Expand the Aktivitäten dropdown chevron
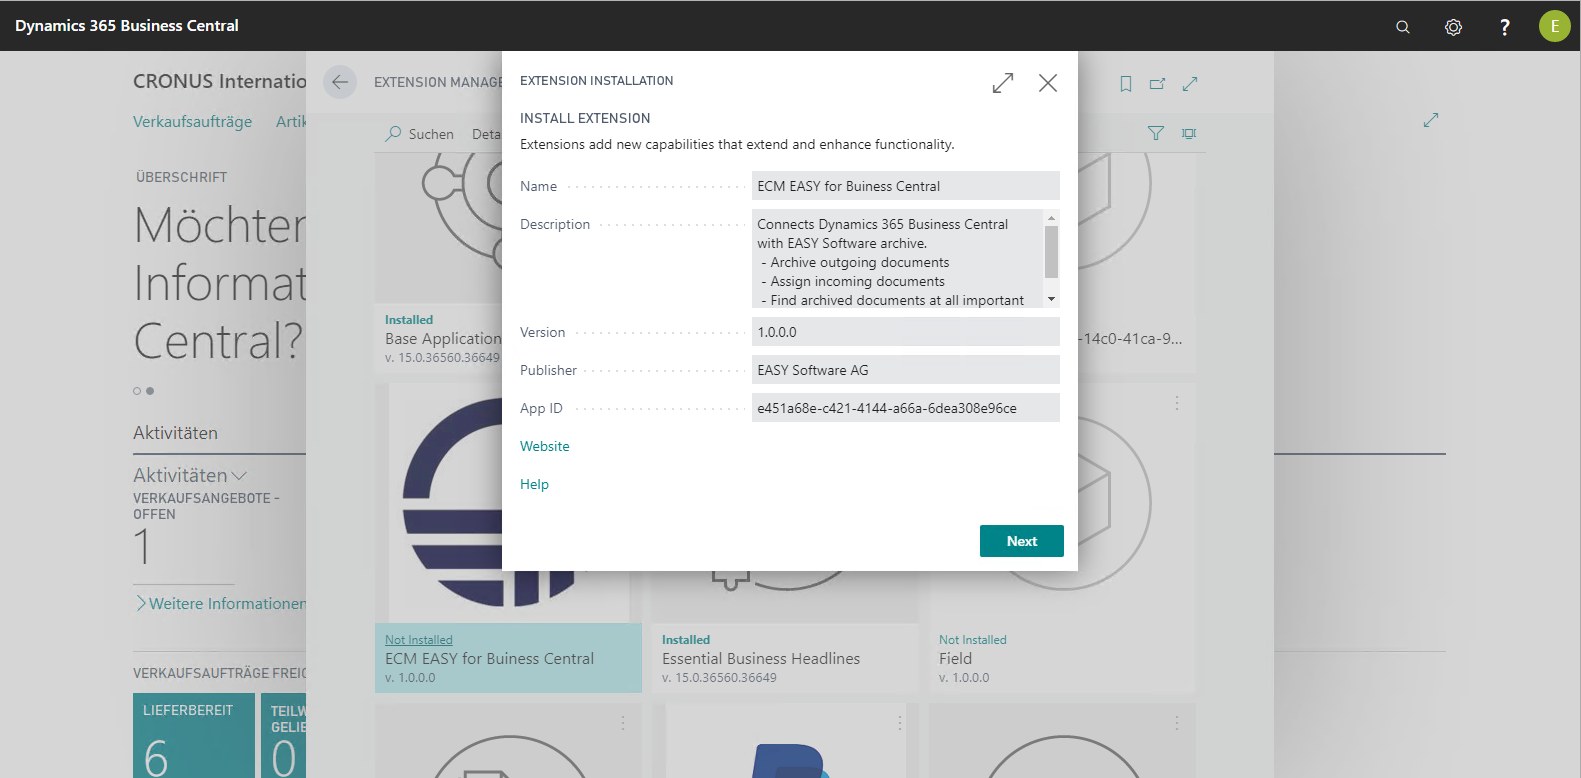 [239, 476]
